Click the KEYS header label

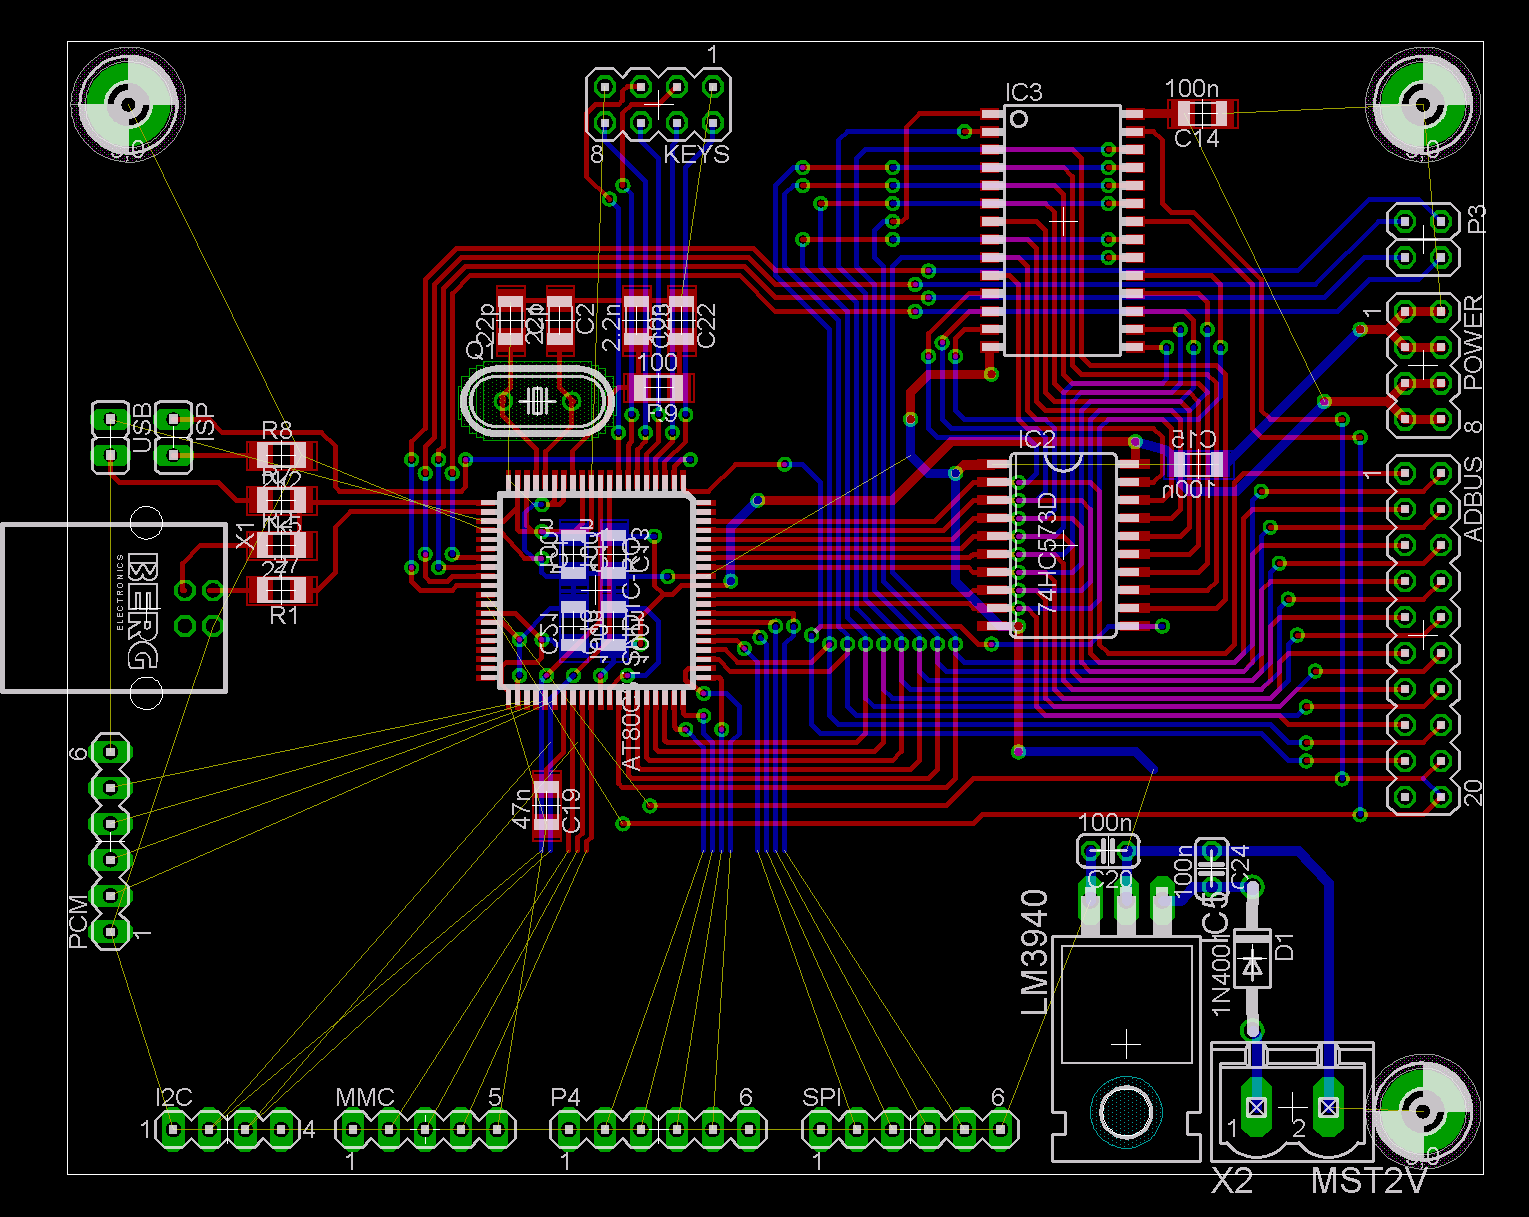point(696,154)
